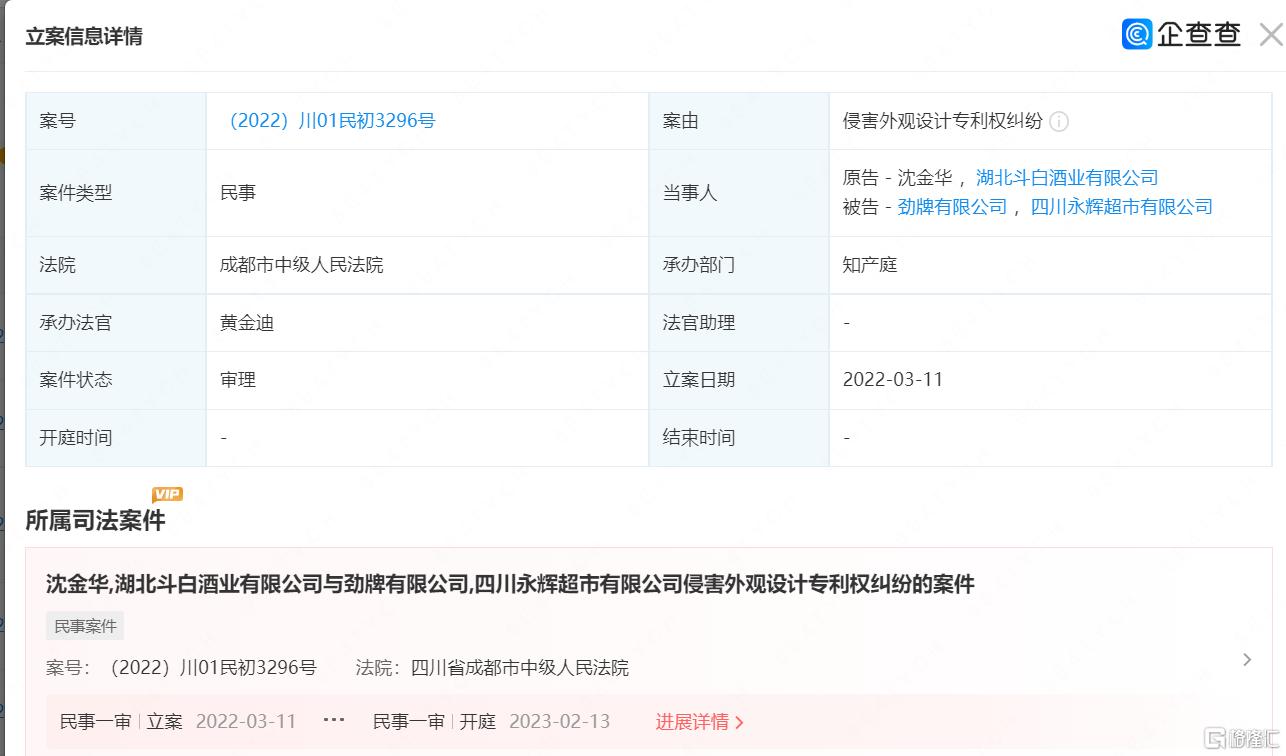Select case type value 民事

[x=238, y=193]
